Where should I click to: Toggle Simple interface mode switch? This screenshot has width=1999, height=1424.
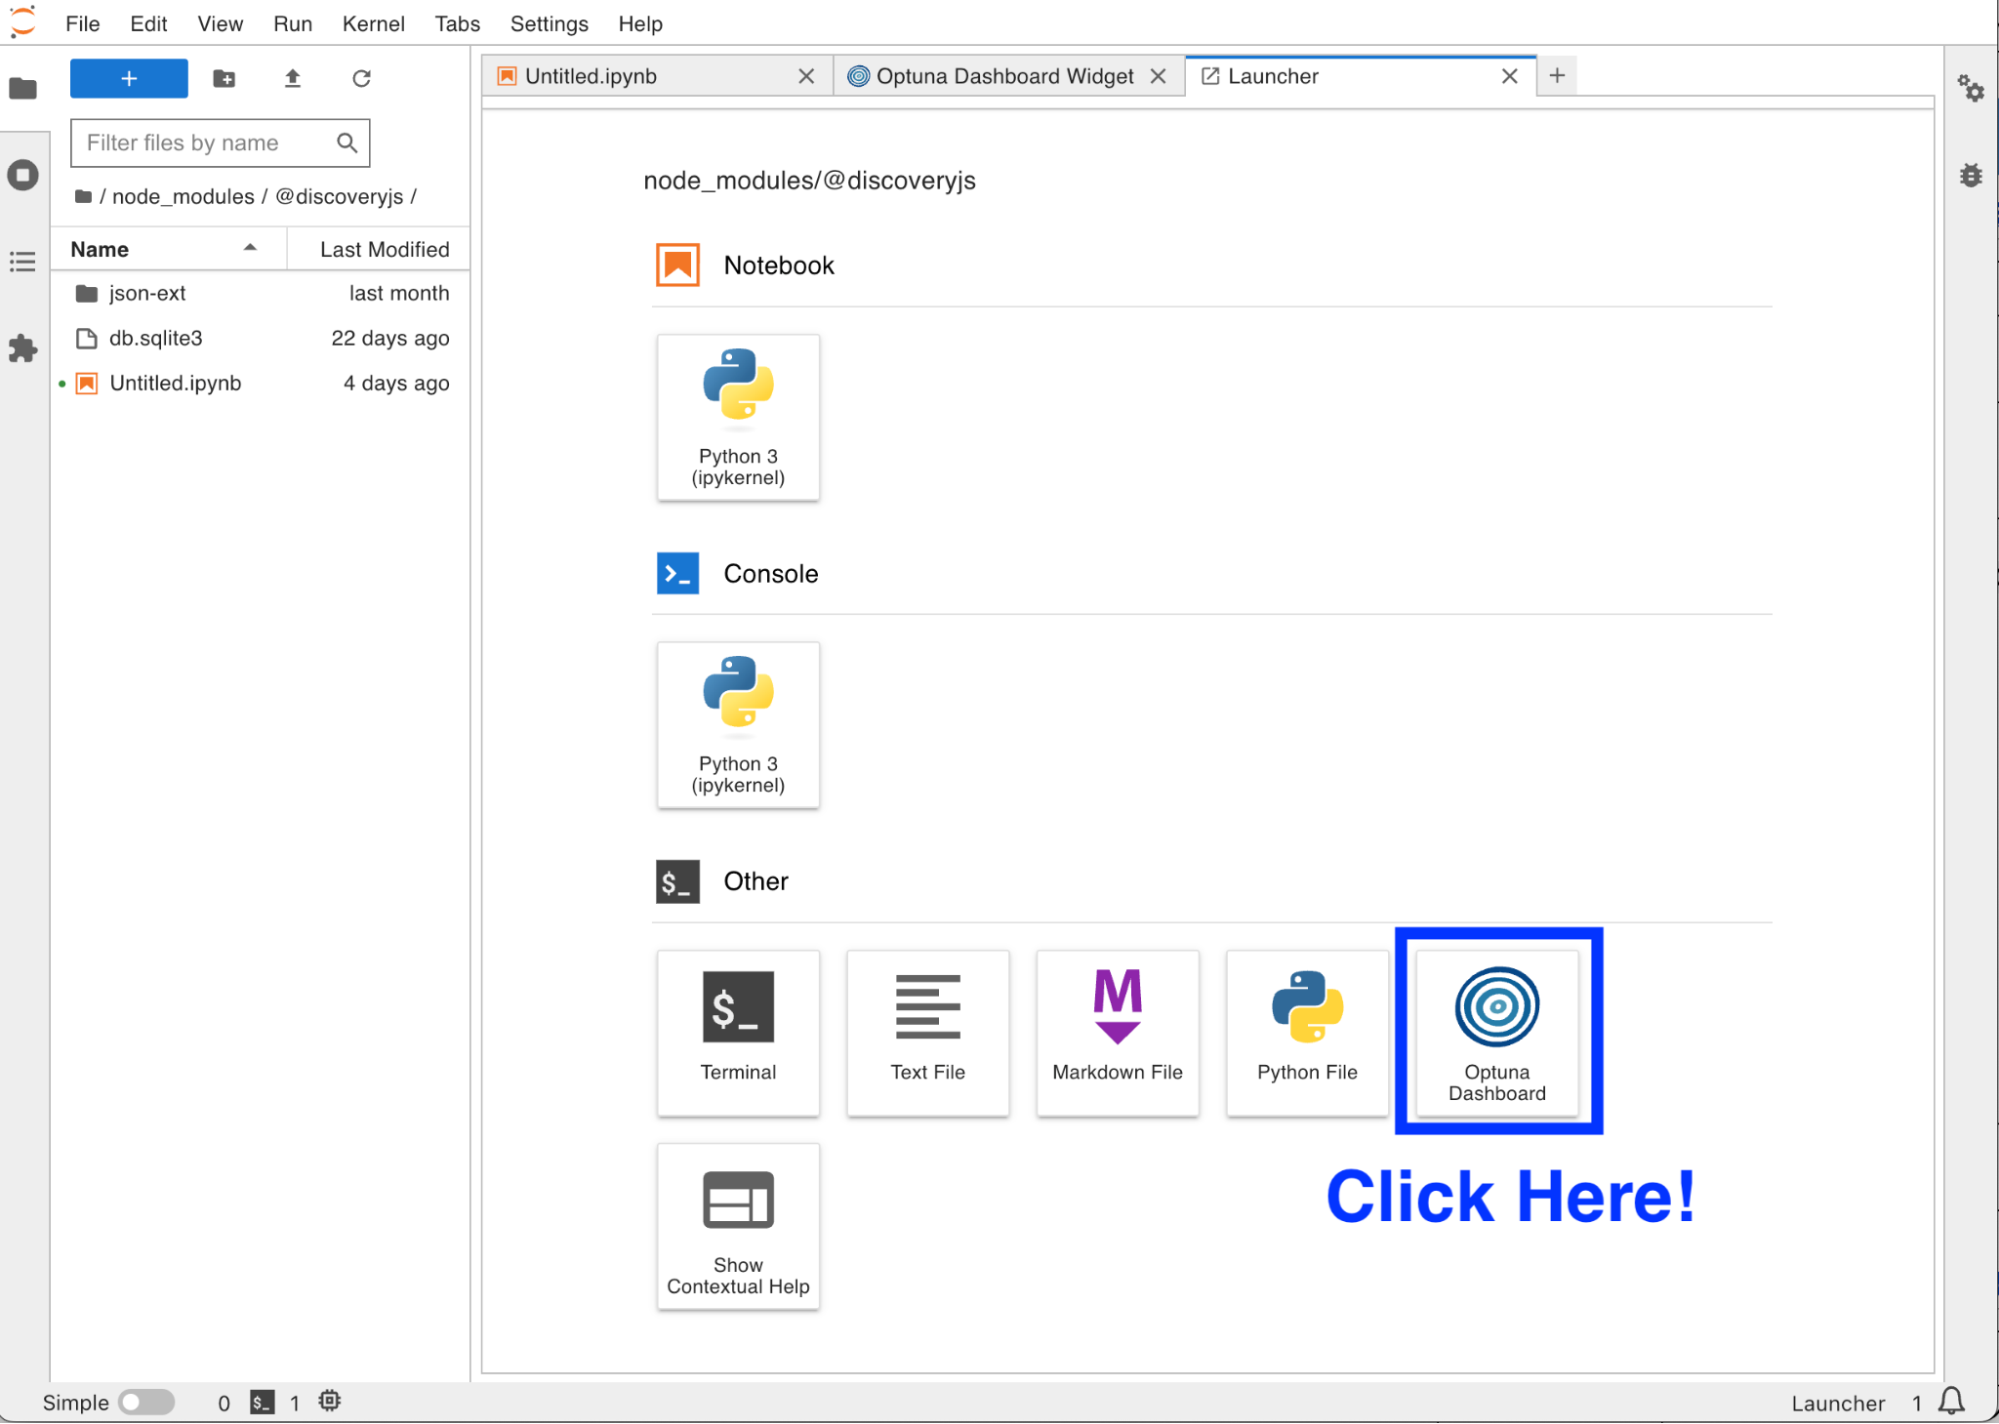146,1402
